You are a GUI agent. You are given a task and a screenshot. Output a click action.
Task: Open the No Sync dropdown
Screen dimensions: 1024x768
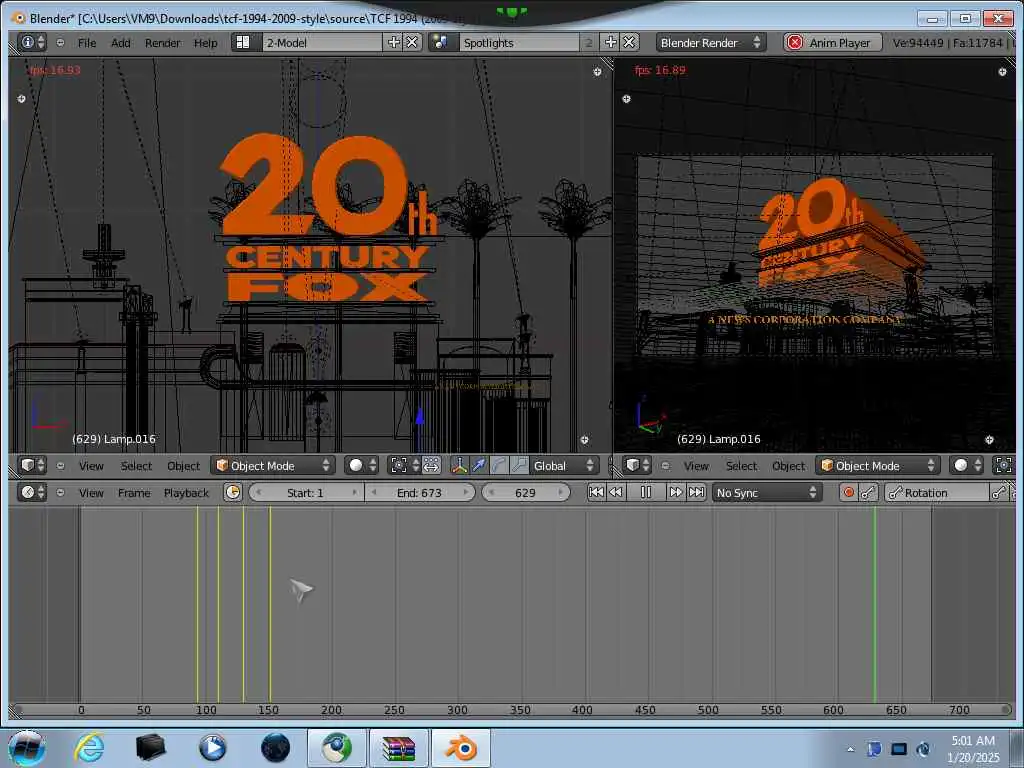(x=767, y=492)
